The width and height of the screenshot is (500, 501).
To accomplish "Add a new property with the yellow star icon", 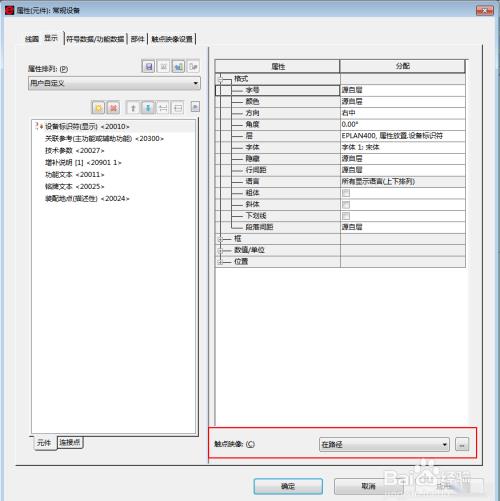I will coord(98,108).
